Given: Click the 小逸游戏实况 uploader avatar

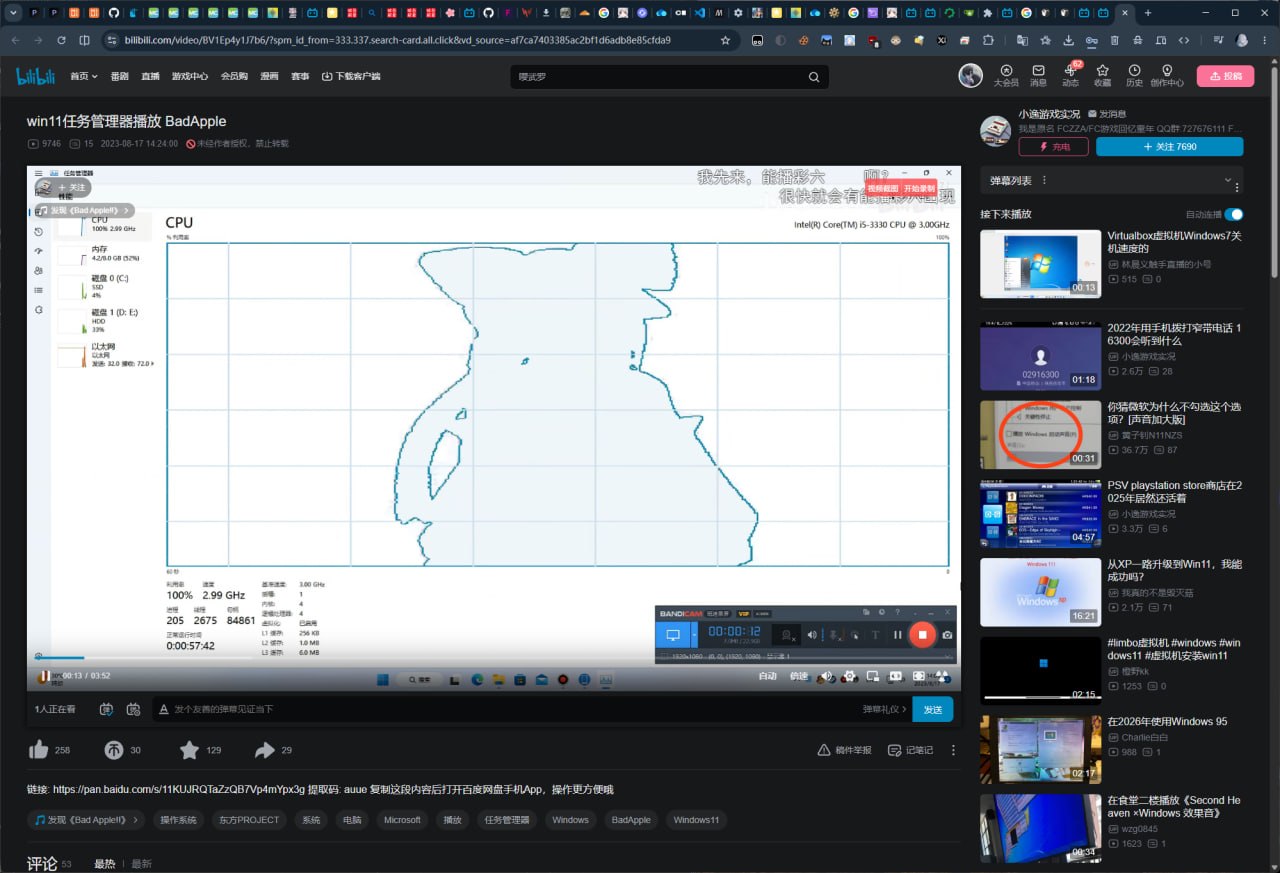Looking at the screenshot, I should coord(995,131).
